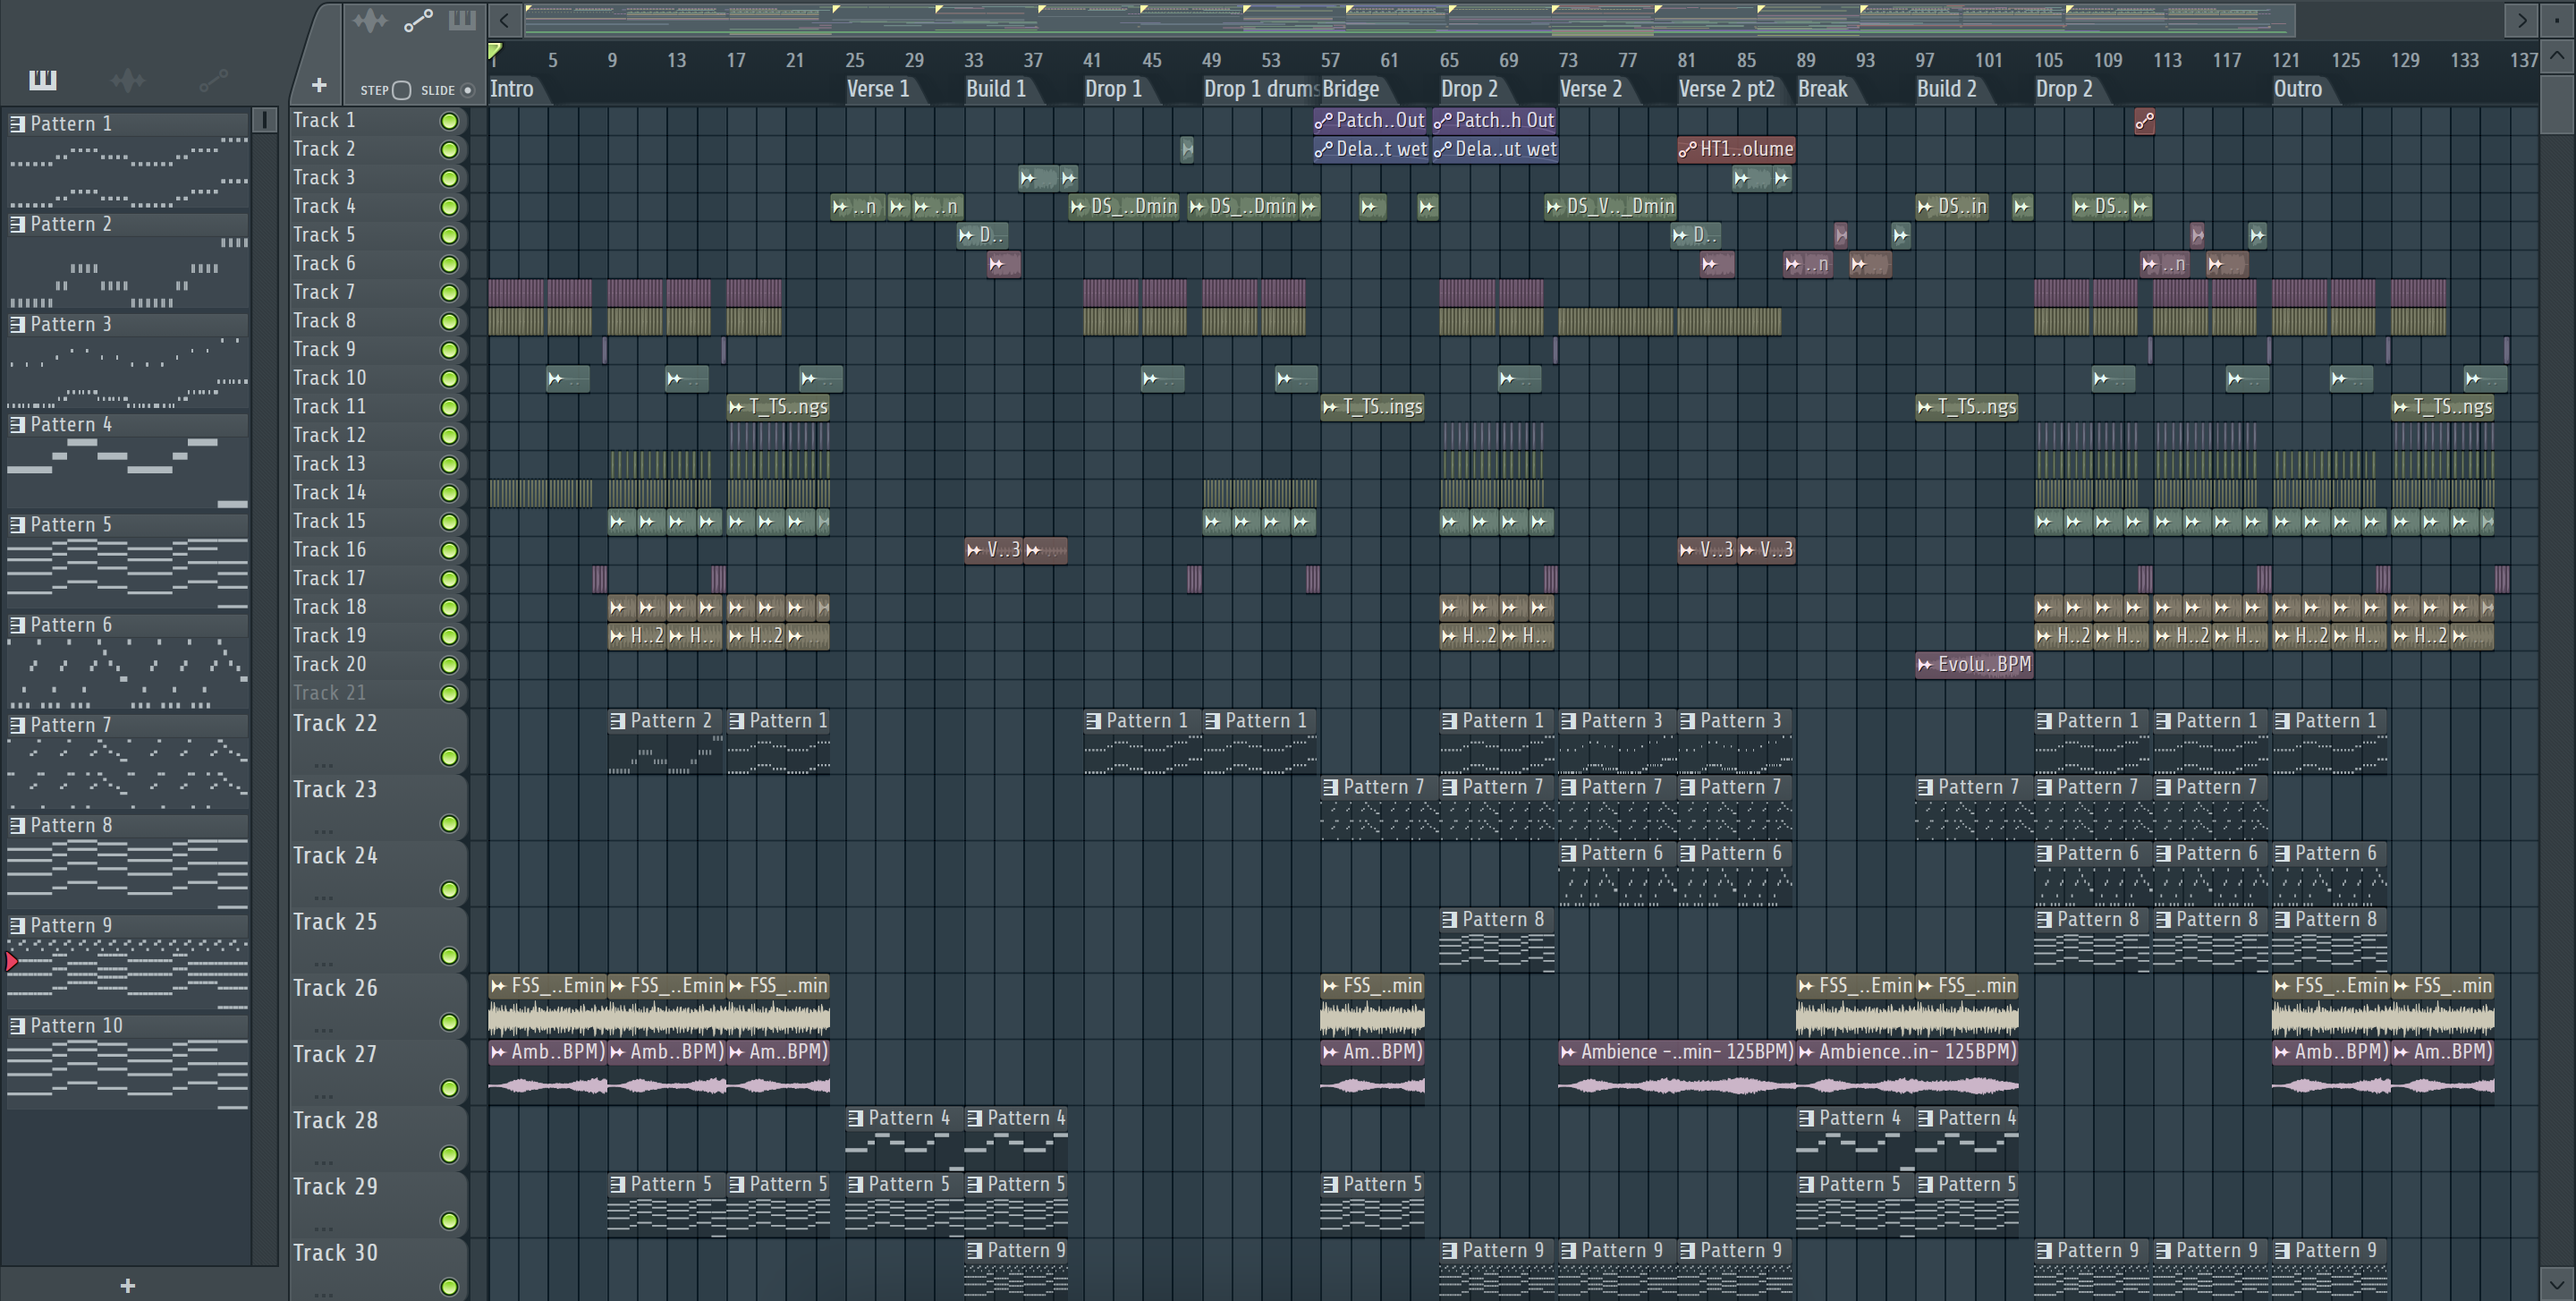Add a new track with the plus button
This screenshot has width=2576, height=1301.
point(319,86)
